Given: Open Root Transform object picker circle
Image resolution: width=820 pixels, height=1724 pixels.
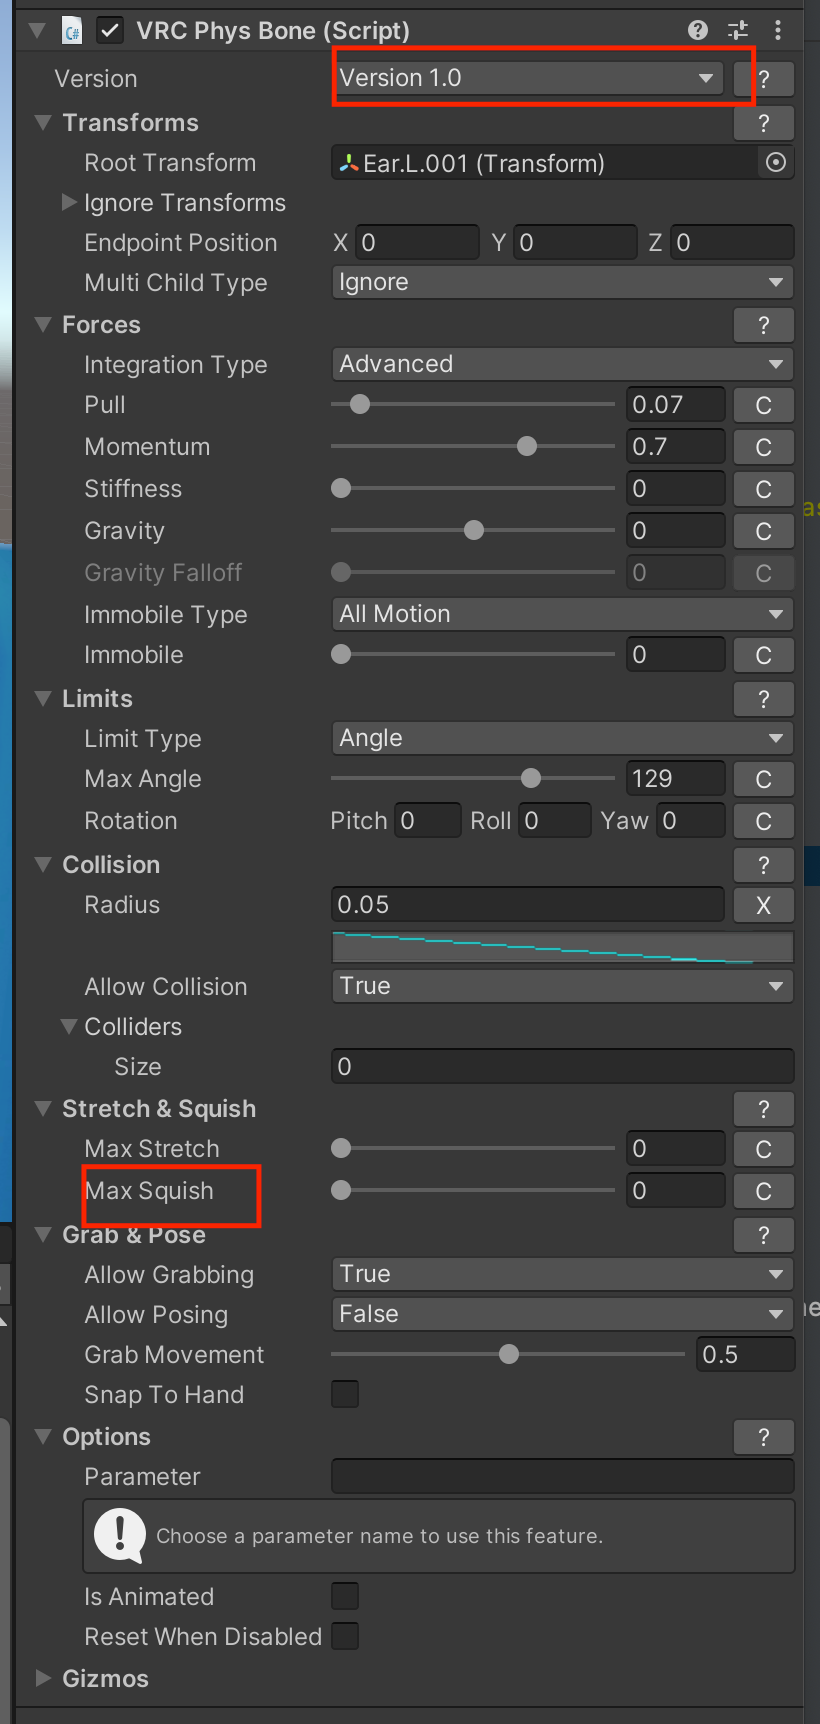Looking at the screenshot, I should coord(776,162).
